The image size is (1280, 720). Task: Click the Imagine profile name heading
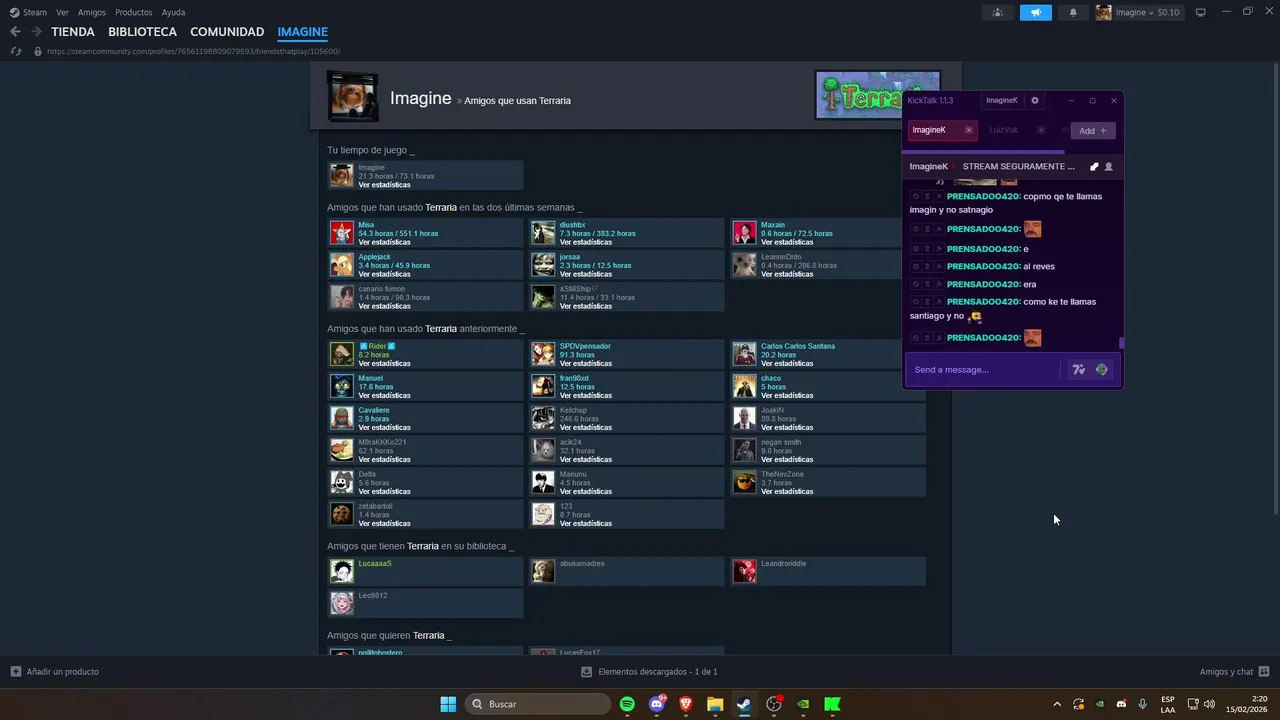point(420,98)
